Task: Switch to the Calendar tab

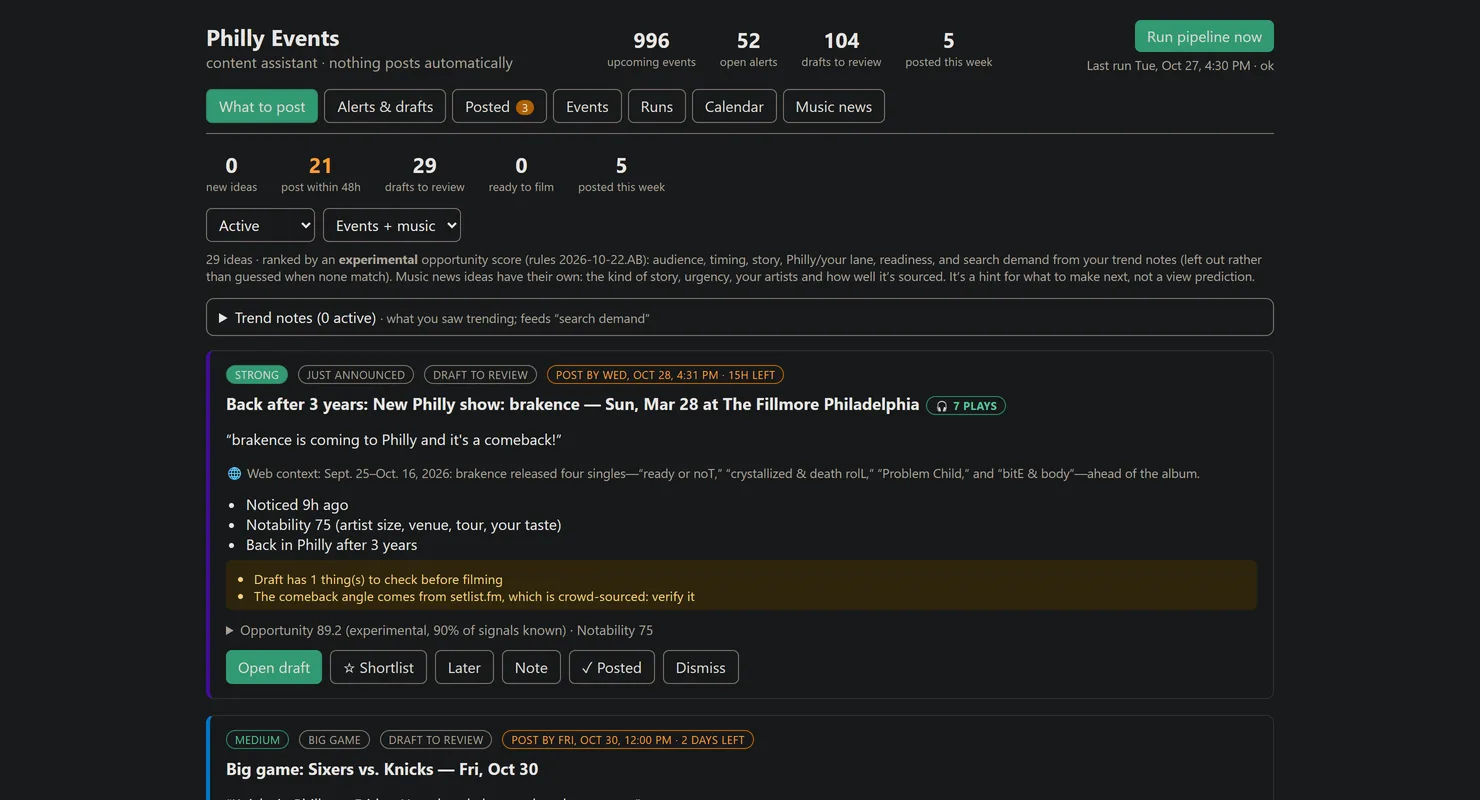Action: [x=734, y=106]
